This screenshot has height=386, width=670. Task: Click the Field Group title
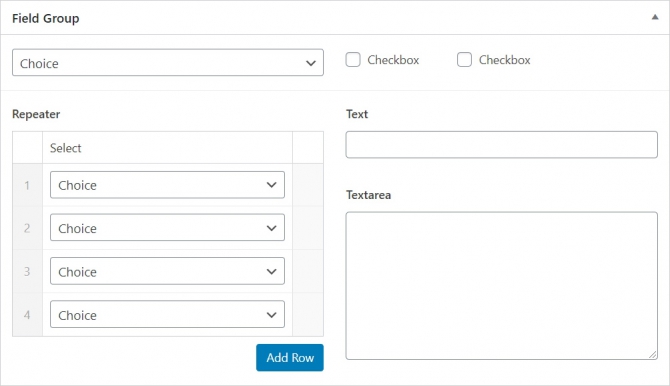tap(46, 18)
